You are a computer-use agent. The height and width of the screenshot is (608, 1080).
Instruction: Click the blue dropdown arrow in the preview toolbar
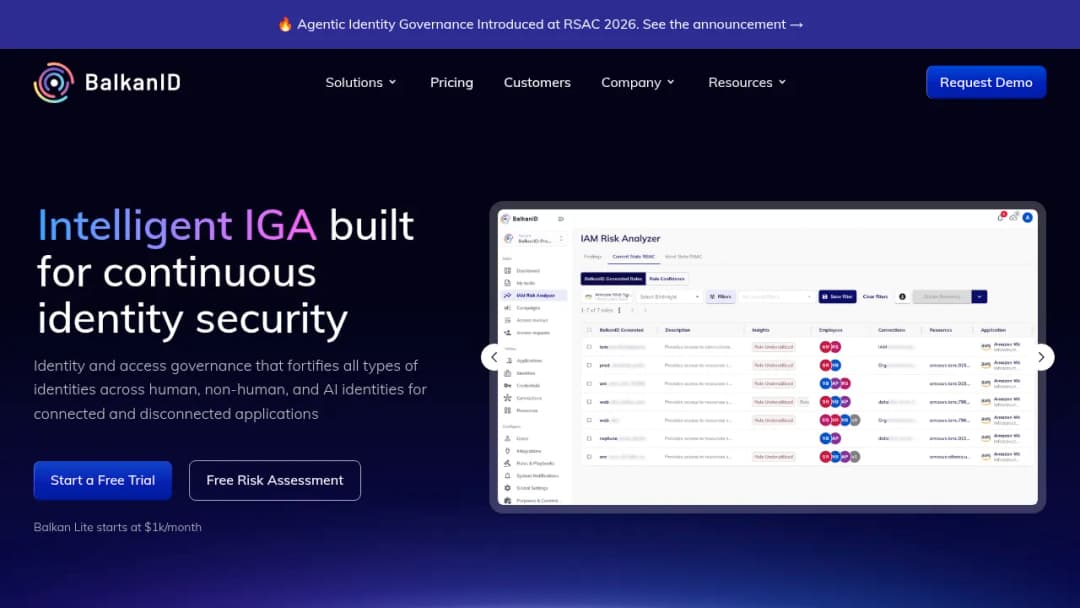[979, 297]
